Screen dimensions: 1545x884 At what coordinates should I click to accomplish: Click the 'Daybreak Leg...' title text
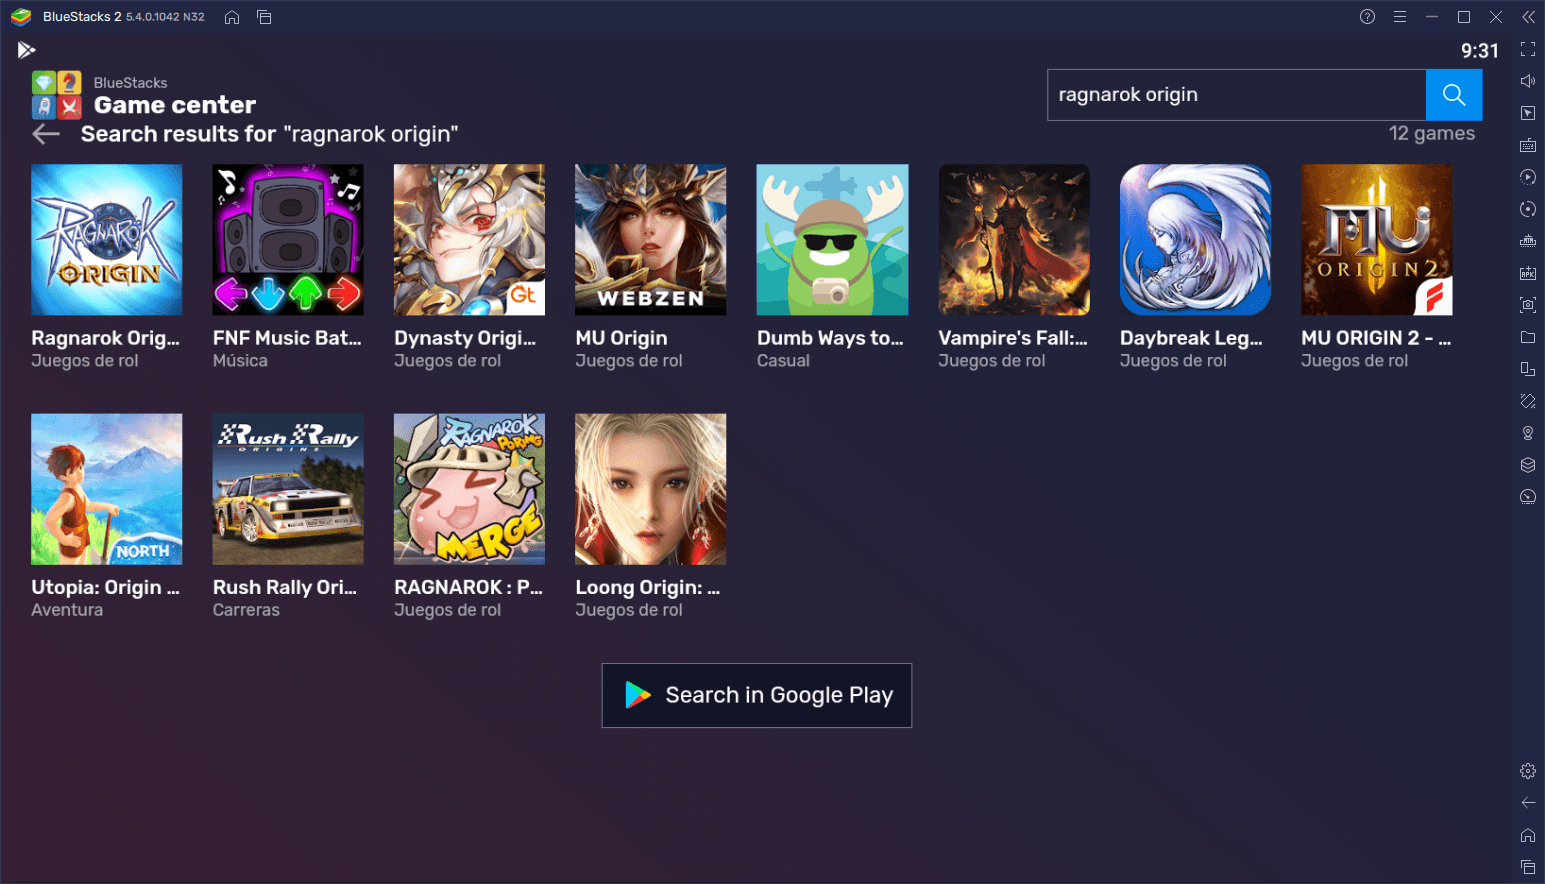(1191, 338)
